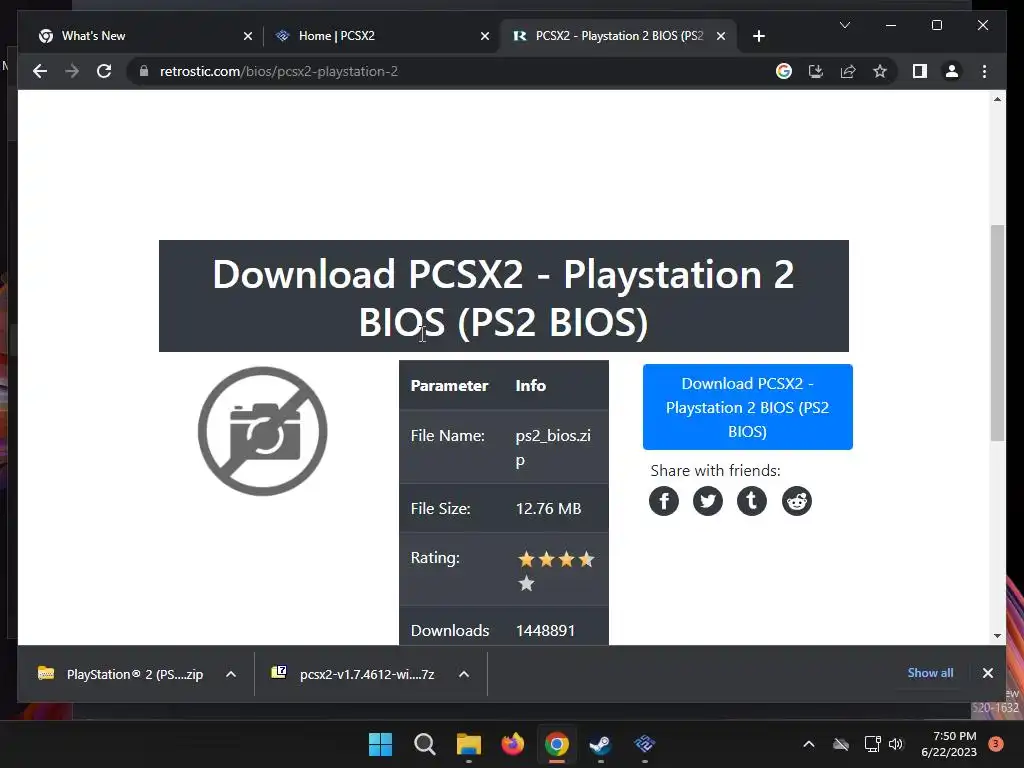
Task: Show hidden system tray icons
Action: [808, 744]
